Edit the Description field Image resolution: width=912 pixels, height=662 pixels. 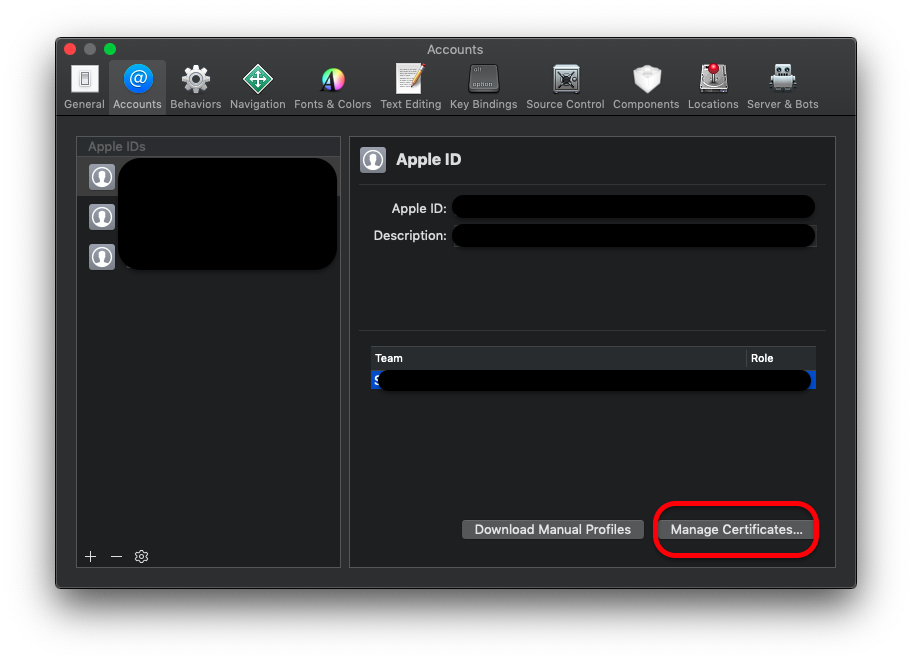click(635, 236)
